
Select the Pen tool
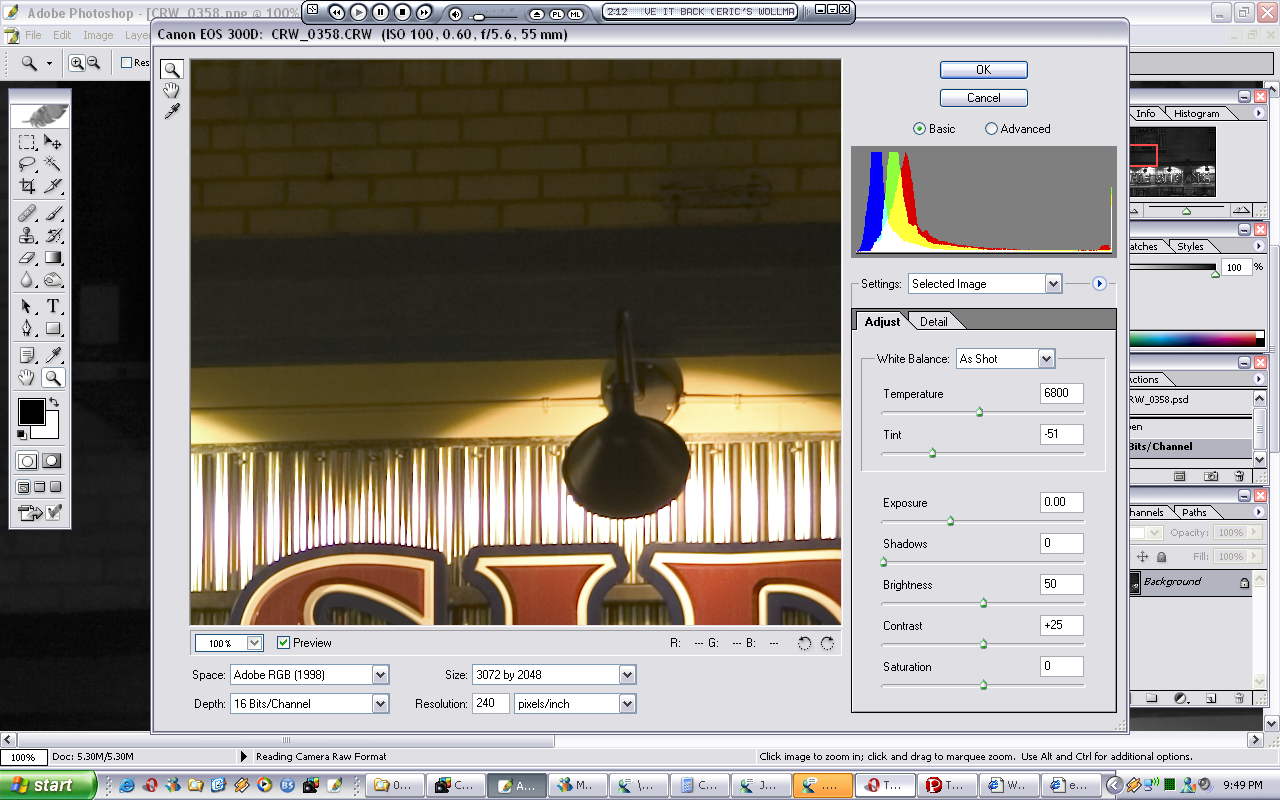[x=28, y=328]
